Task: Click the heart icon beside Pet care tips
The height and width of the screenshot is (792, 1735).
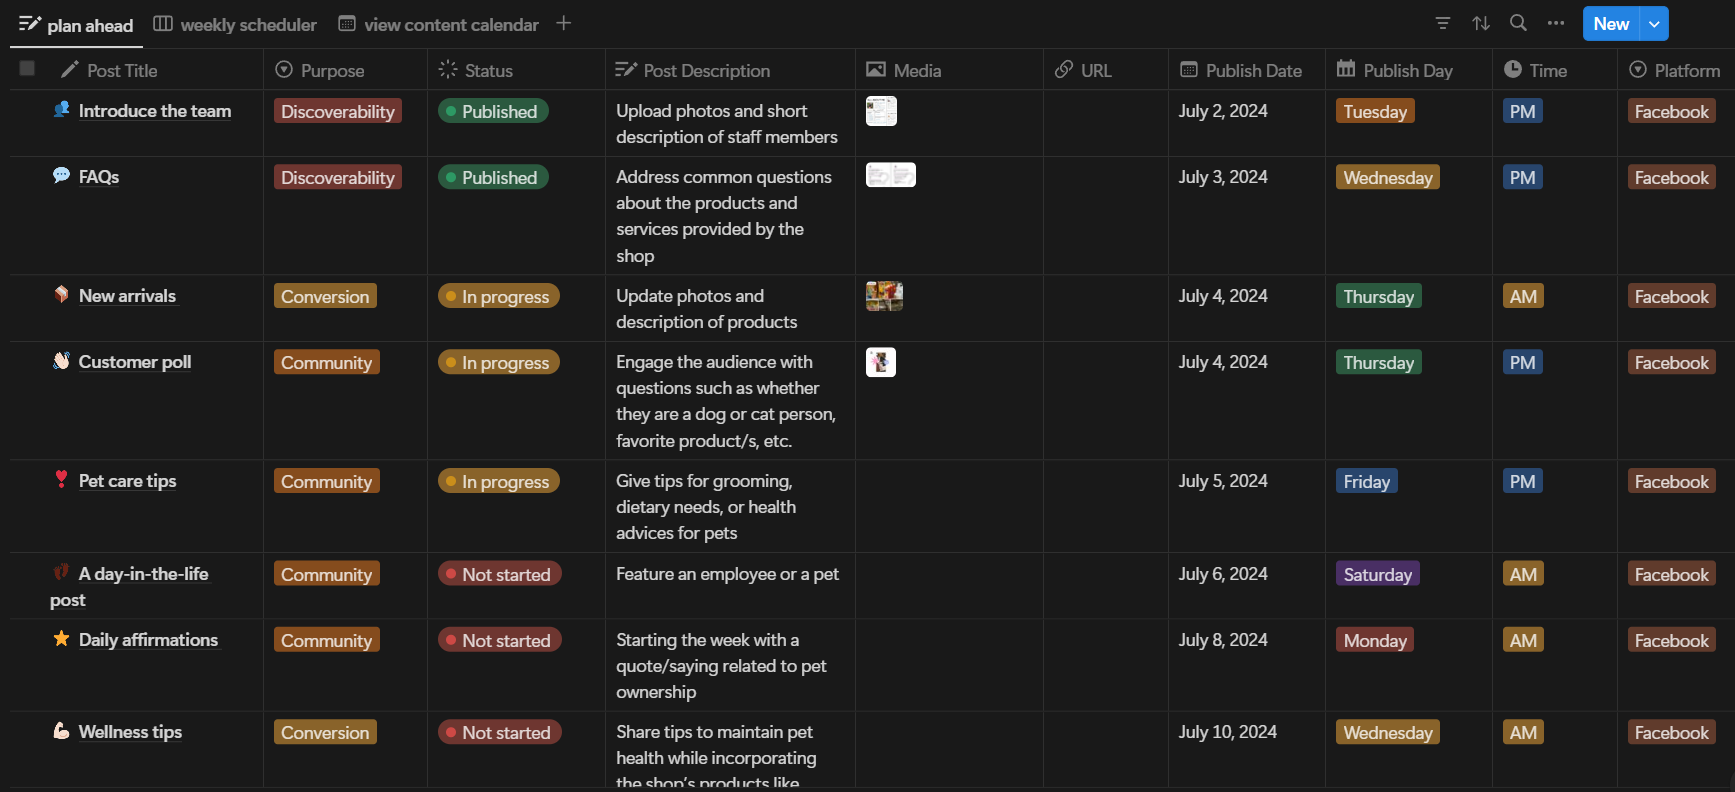Action: pos(61,480)
